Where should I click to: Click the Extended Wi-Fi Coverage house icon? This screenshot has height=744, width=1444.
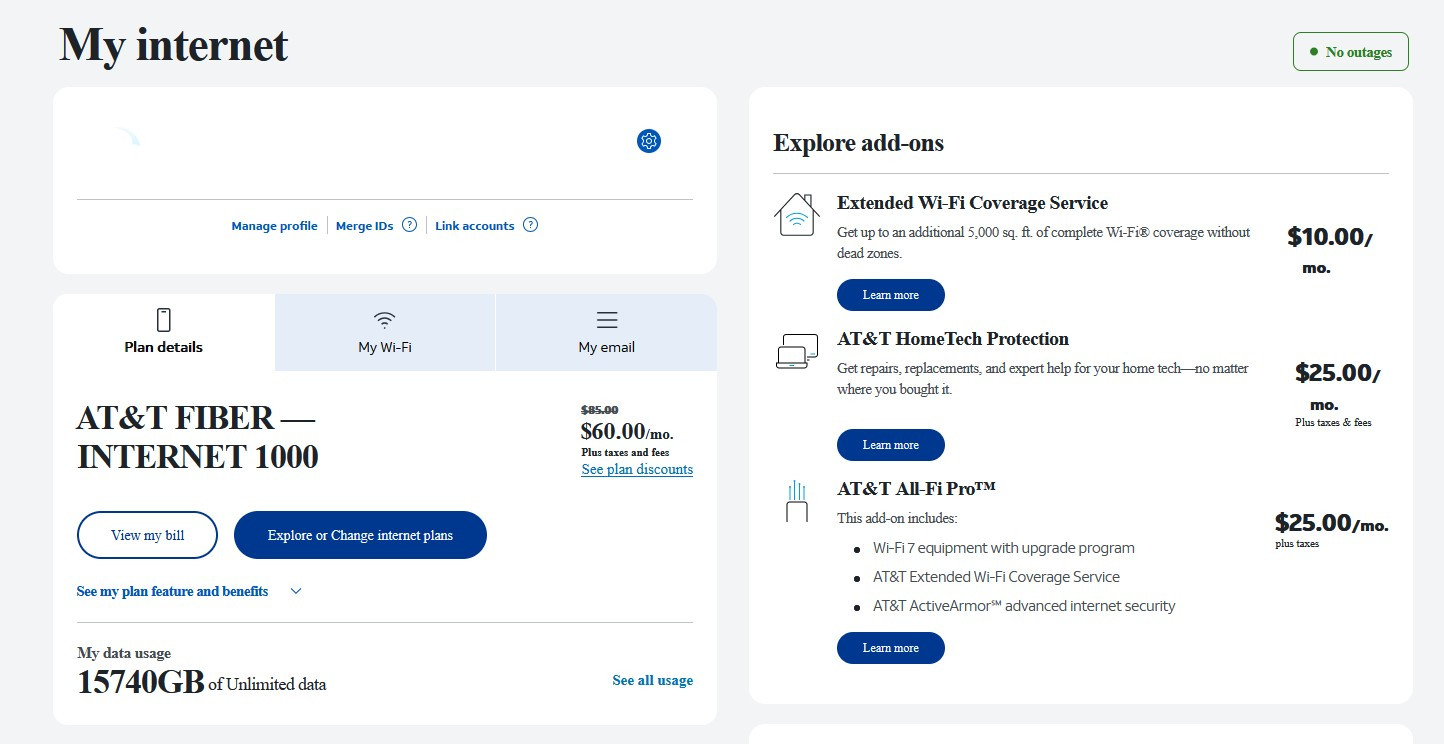[x=797, y=215]
